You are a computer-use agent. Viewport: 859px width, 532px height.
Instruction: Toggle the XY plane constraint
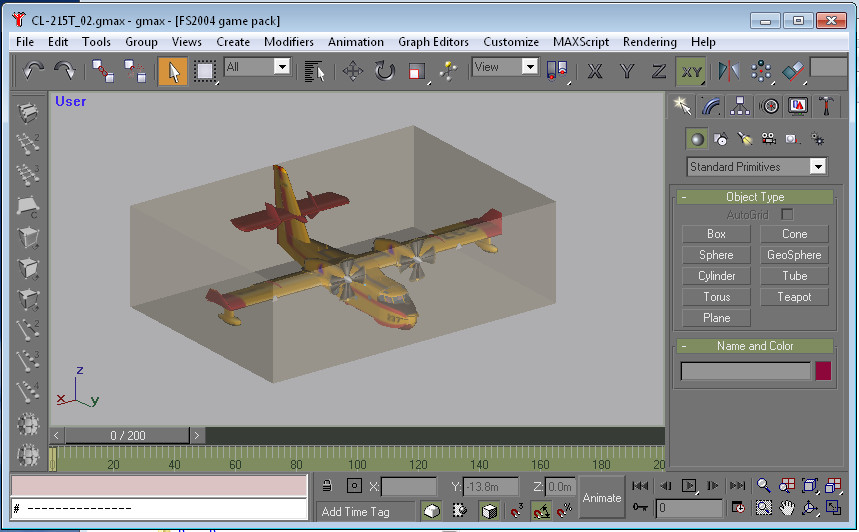[x=691, y=71]
